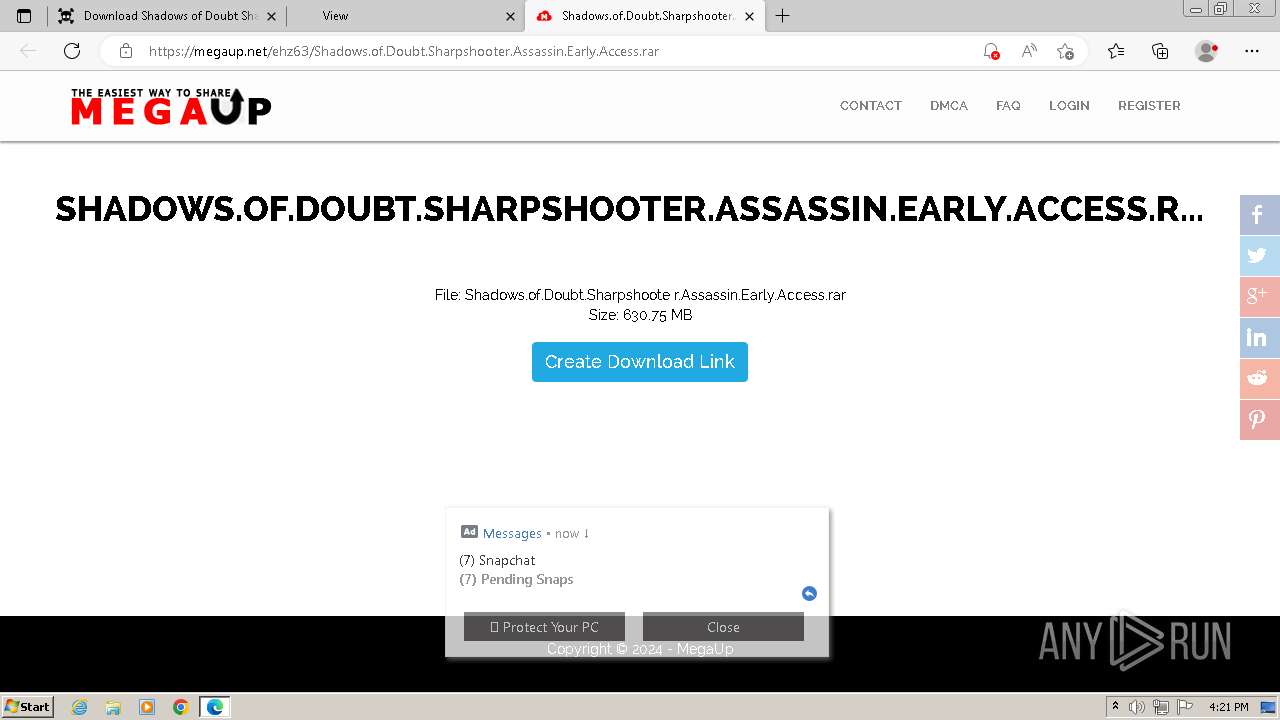Screen dimensions: 1280x720
Task: Close the Shadows.of.Doubt.Sharpshooter tab
Action: click(x=749, y=16)
